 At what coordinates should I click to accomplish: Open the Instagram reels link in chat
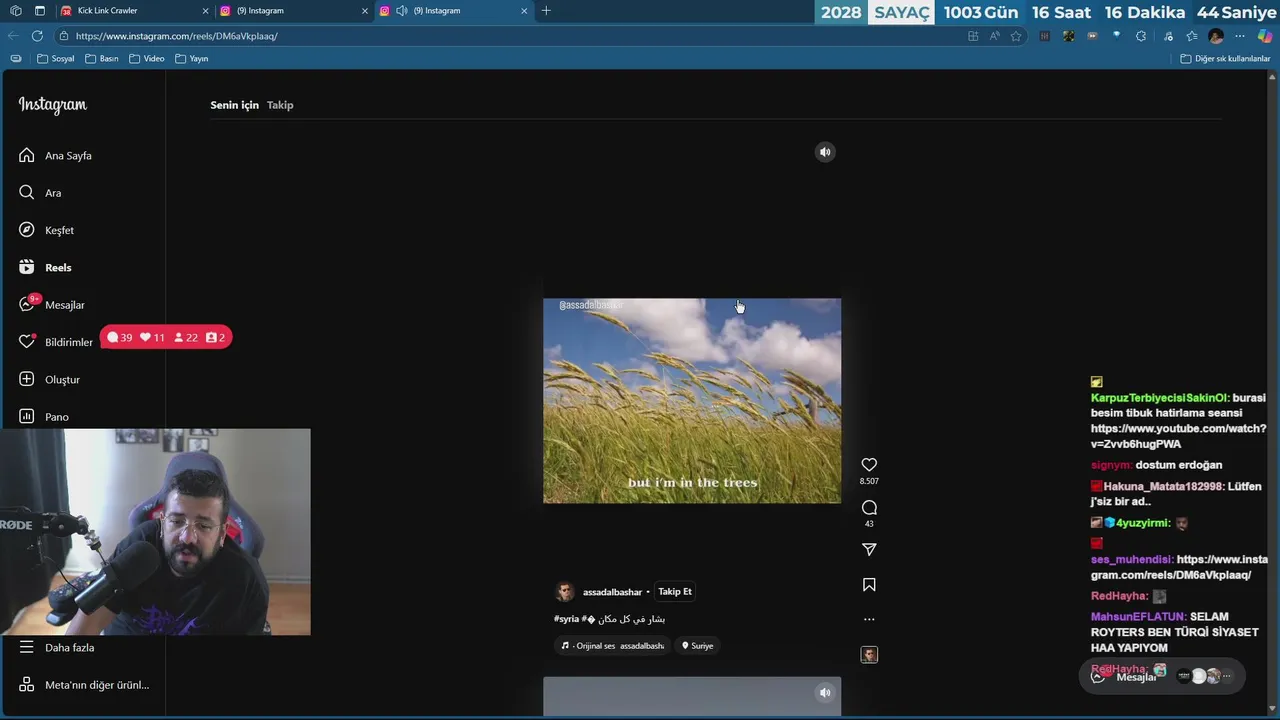click(x=1180, y=567)
